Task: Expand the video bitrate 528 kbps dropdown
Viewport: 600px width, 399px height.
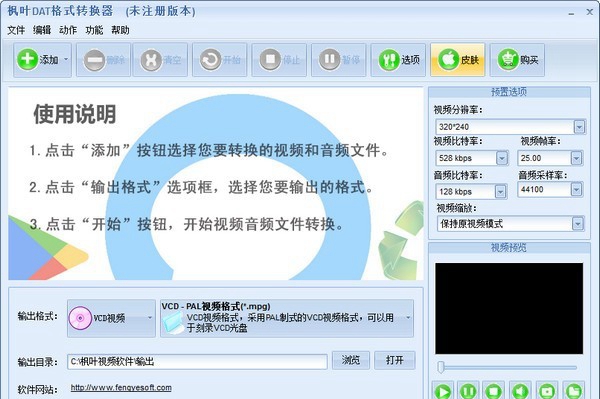Action: click(x=502, y=158)
